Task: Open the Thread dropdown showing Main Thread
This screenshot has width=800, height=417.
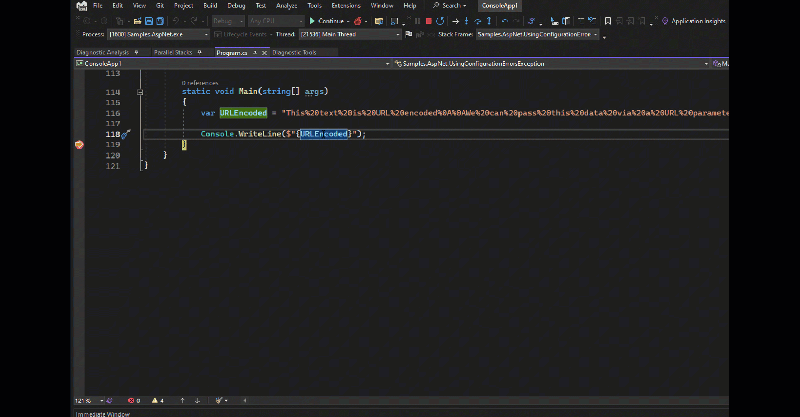Action: 350,34
